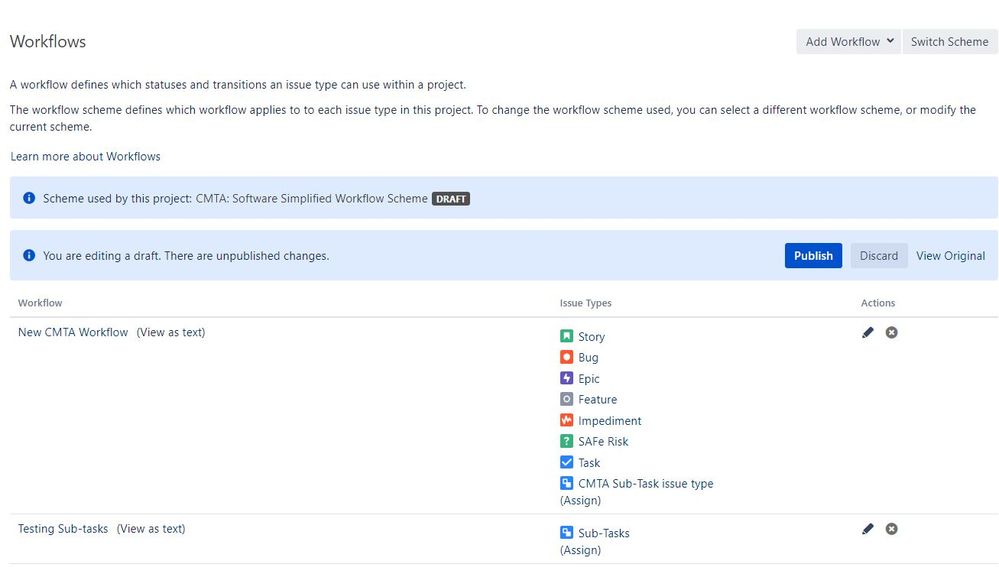Screen dimensions: 999x567
Task: Open the View Original link
Action: coord(951,255)
